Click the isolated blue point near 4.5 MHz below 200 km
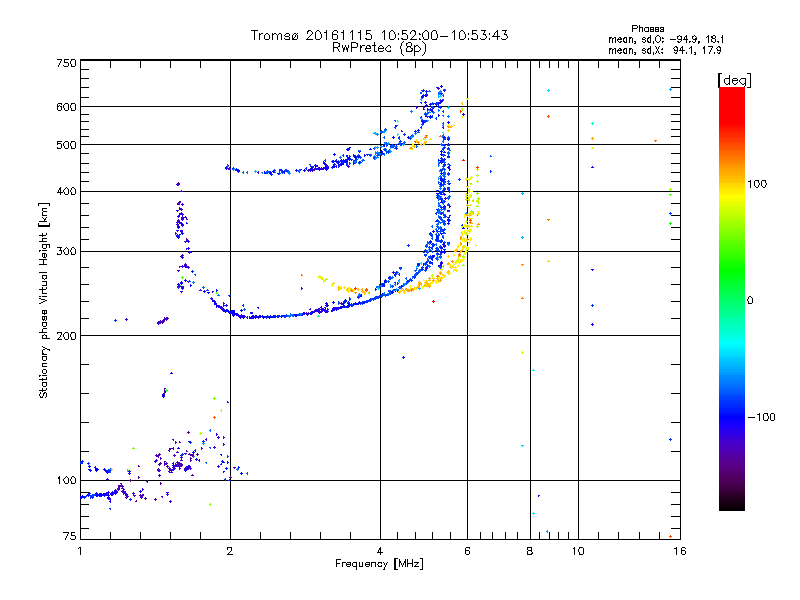Viewport: 800px width, 600px height. point(404,357)
